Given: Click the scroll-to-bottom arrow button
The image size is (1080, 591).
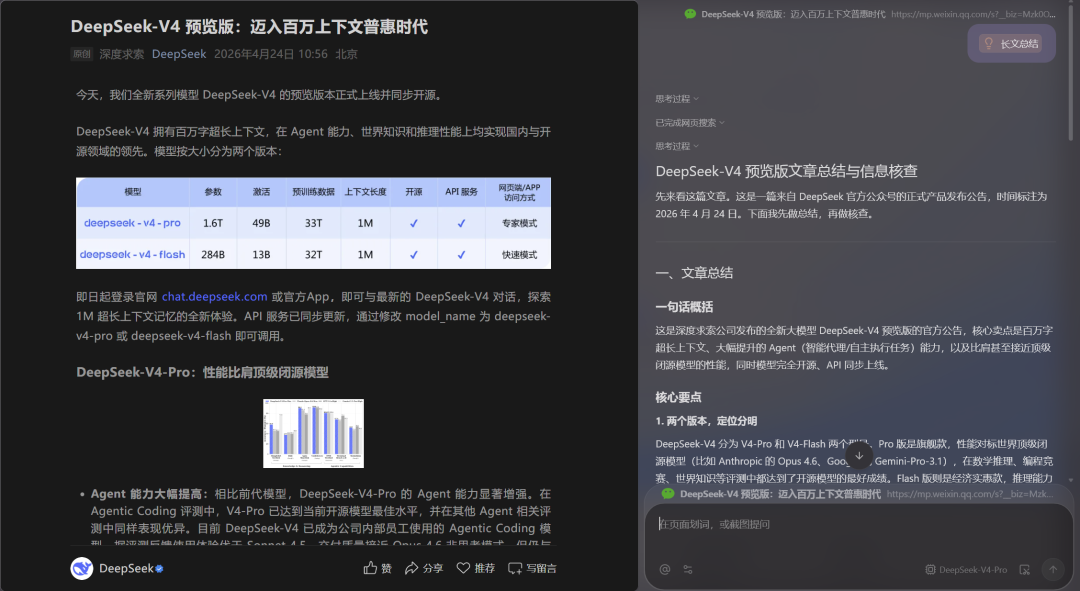Looking at the screenshot, I should pos(858,455).
